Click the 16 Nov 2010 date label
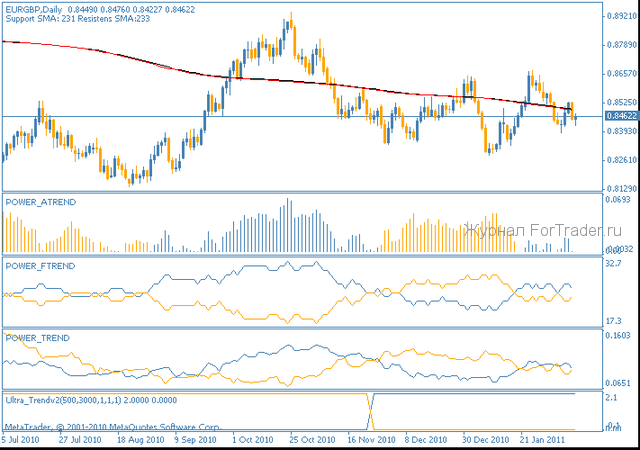This screenshot has height=450, width=640. point(371,440)
